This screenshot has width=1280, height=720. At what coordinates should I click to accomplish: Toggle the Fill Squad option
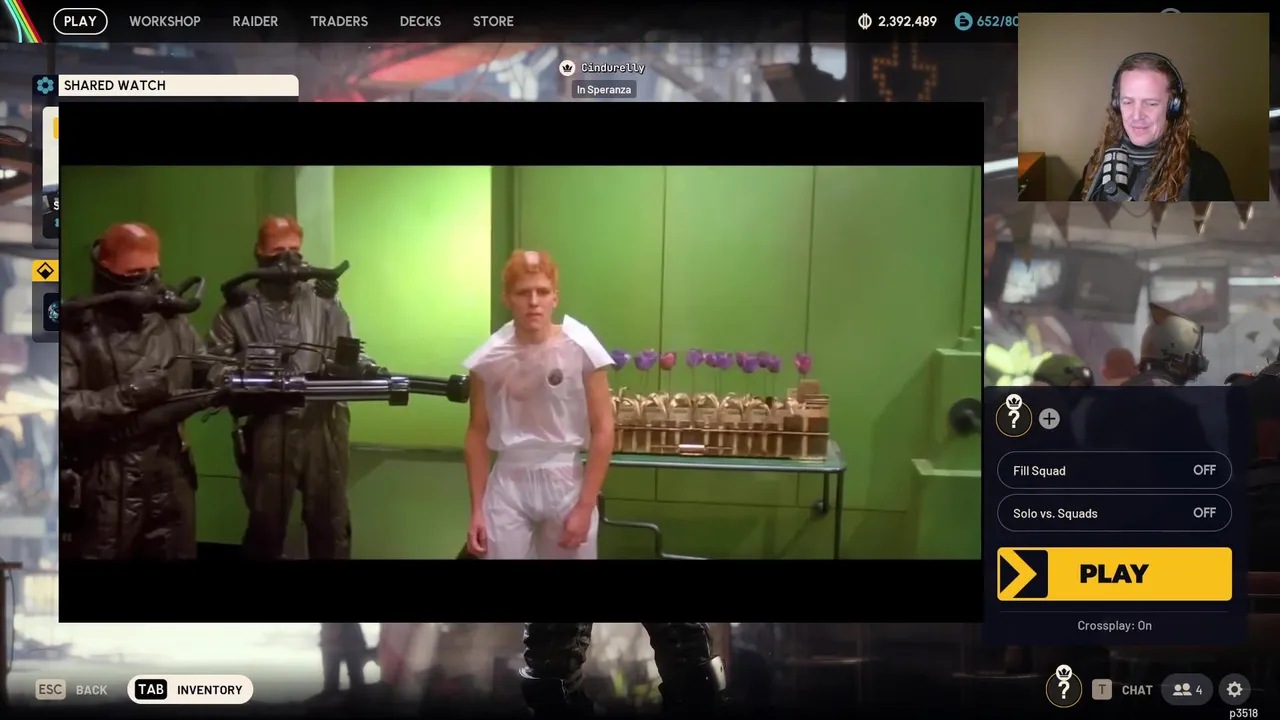coord(1114,470)
